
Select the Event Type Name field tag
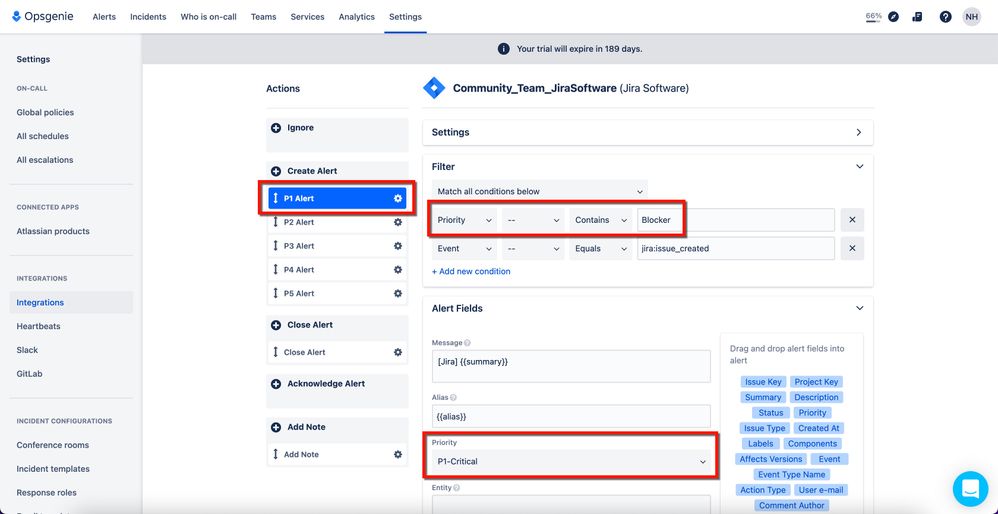791,475
